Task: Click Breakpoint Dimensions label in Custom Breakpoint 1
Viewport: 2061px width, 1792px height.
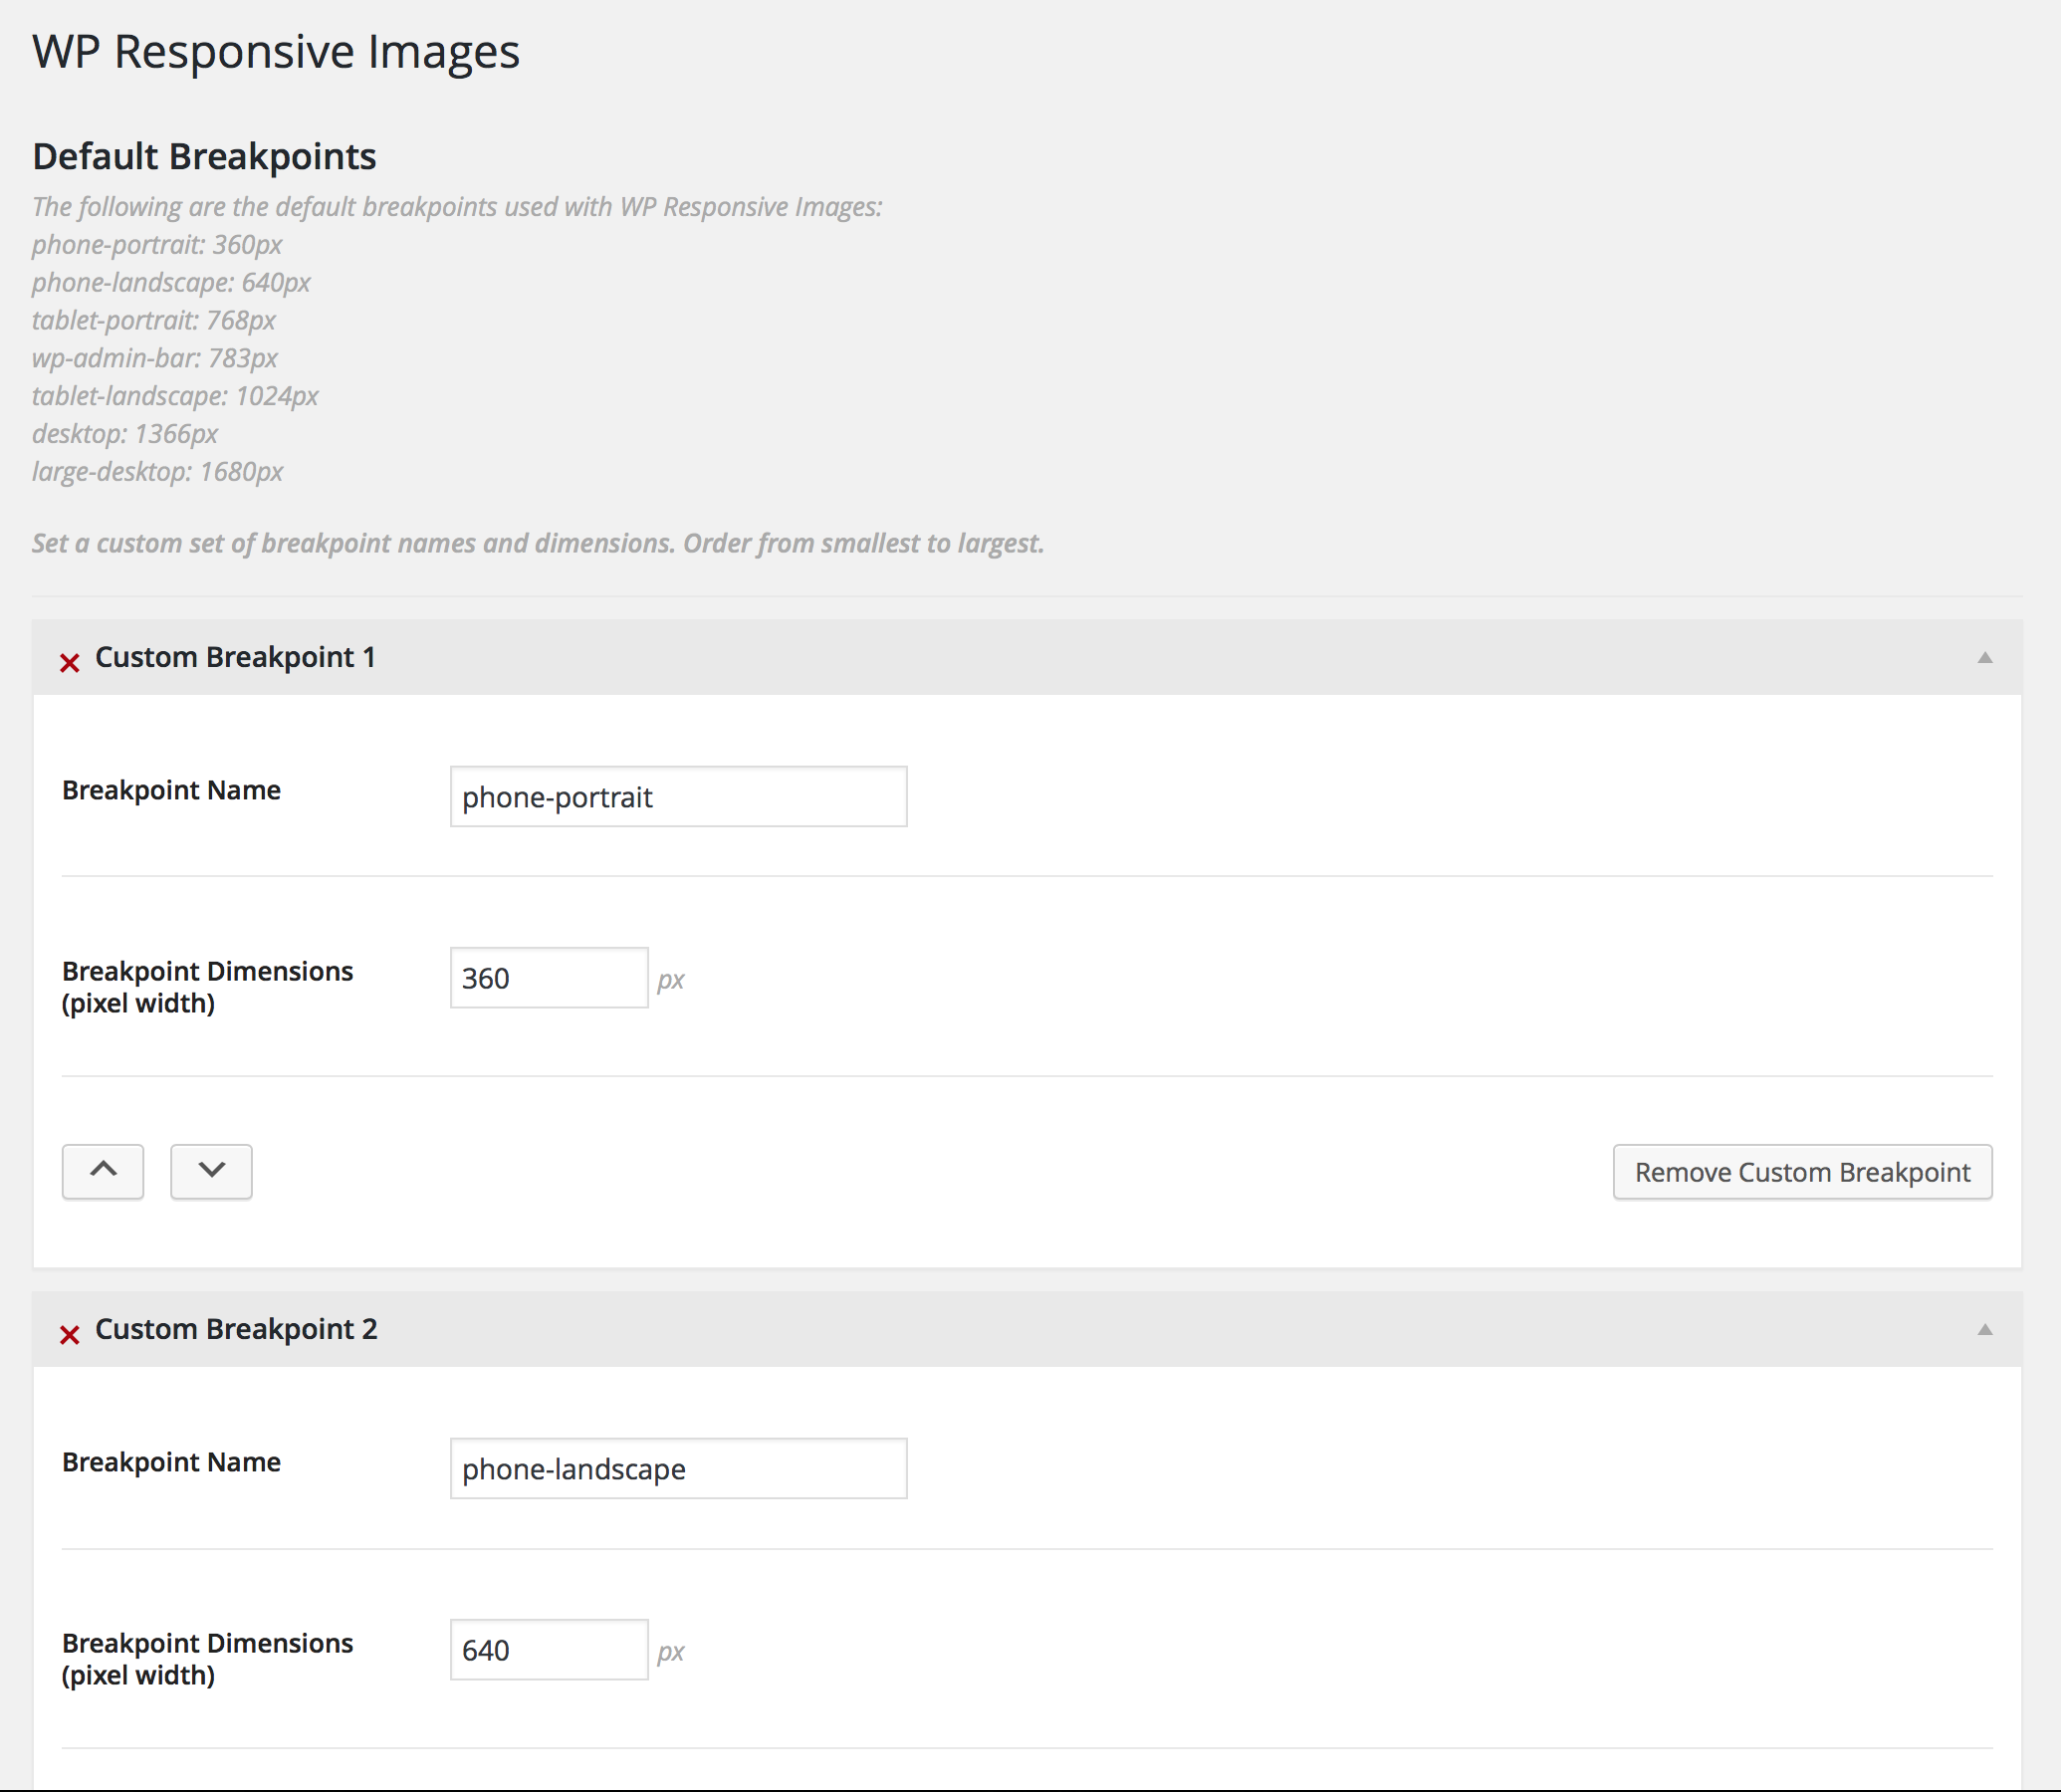Action: click(x=207, y=987)
